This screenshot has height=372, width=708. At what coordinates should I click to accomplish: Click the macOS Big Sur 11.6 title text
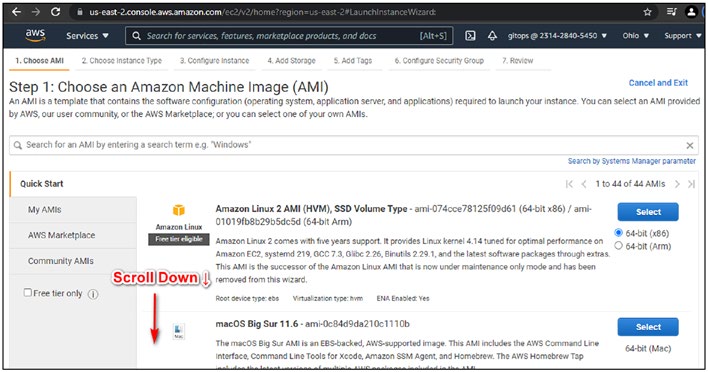pos(257,324)
